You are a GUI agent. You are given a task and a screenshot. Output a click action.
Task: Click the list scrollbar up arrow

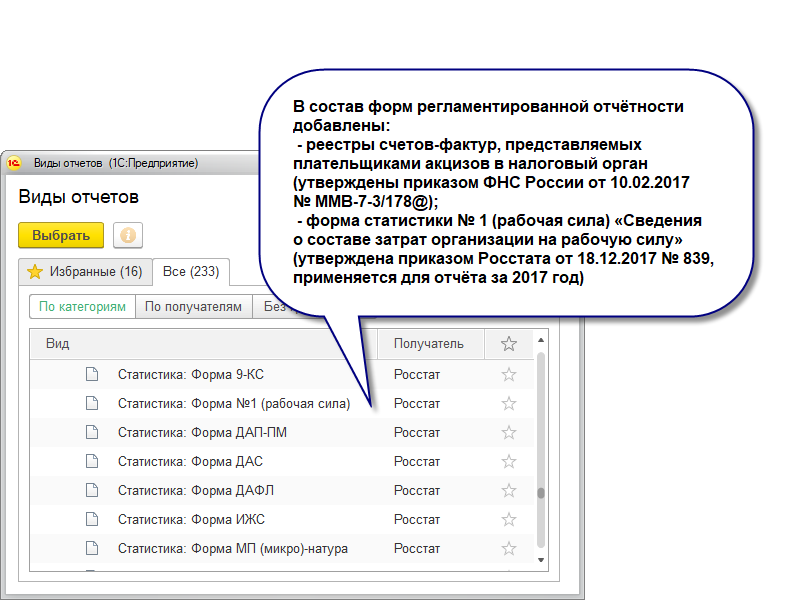pos(541,340)
